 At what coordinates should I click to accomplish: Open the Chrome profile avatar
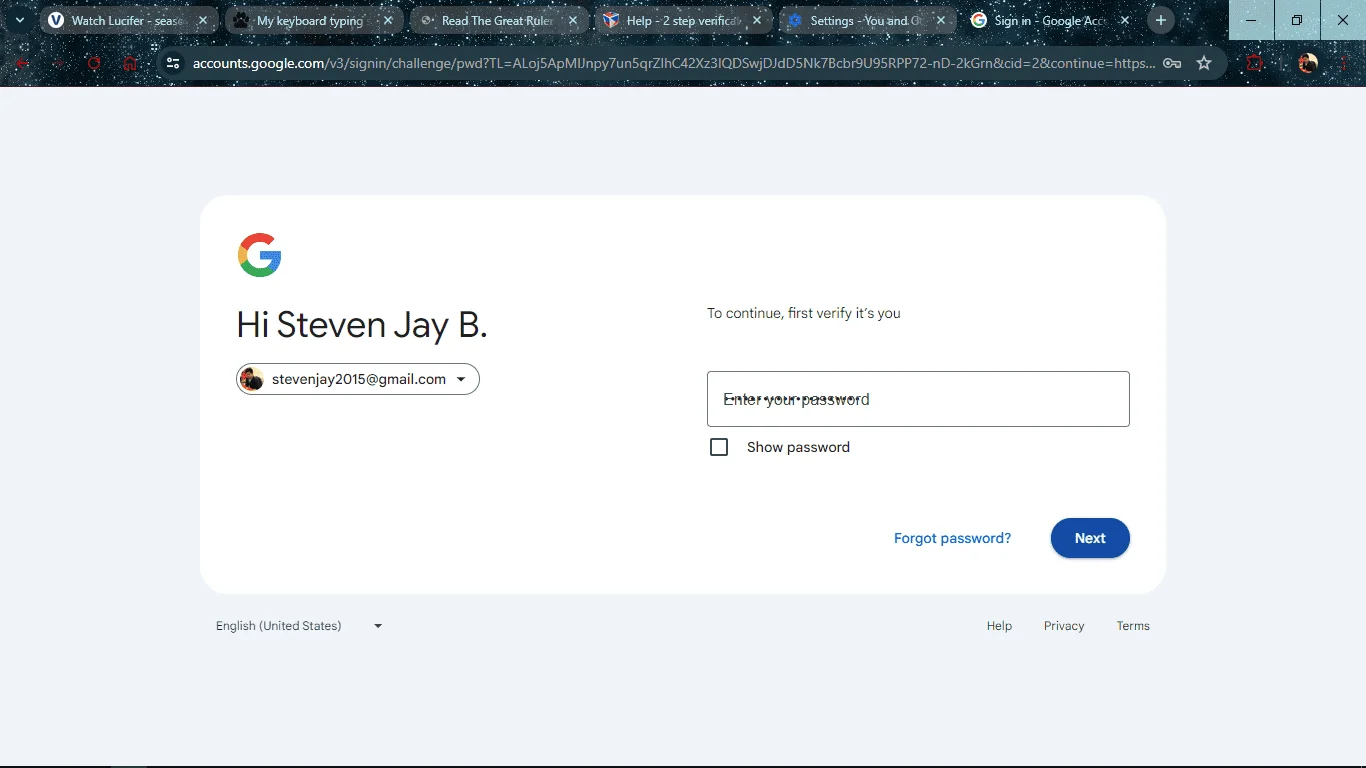click(1308, 63)
